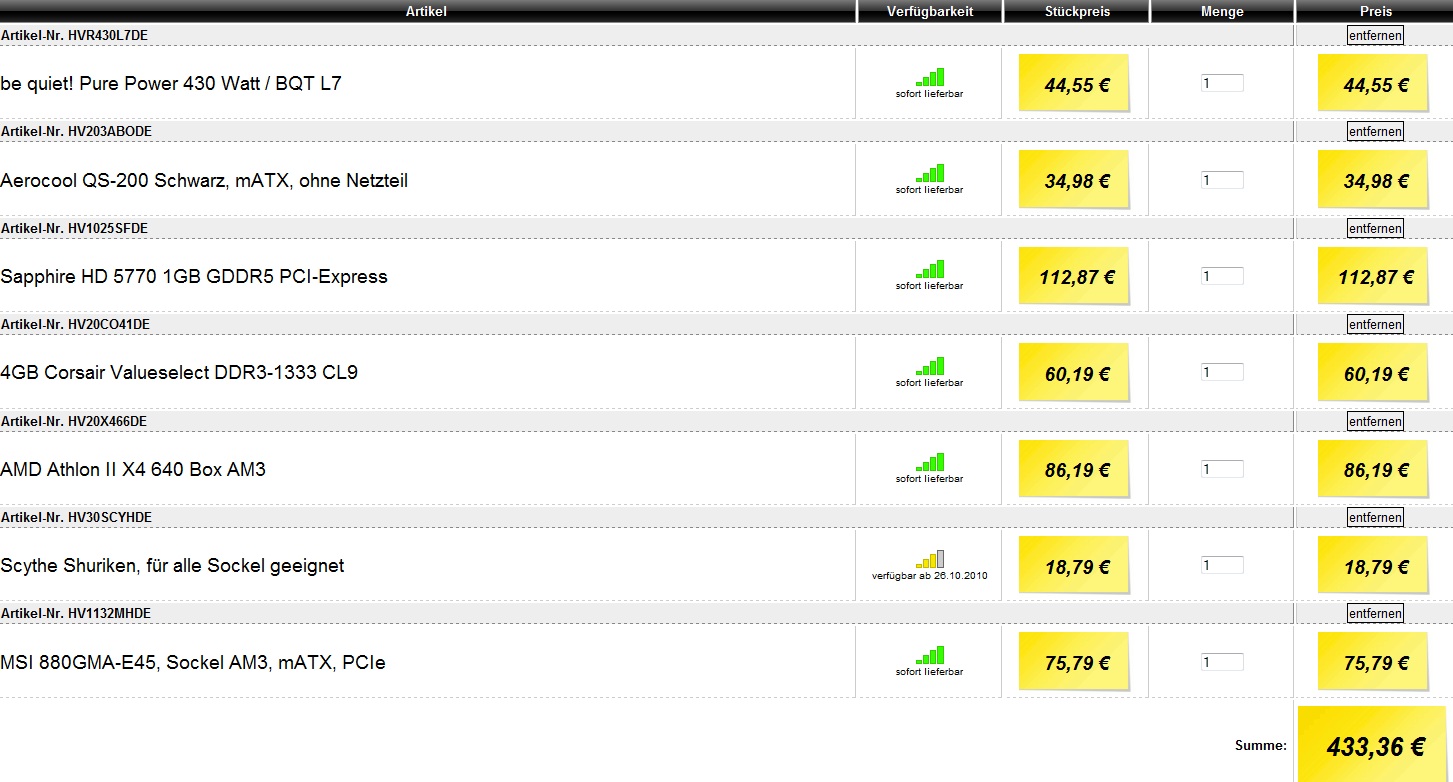
Task: Click availability bars icon for be quiet! Pure Power
Action: tap(930, 77)
